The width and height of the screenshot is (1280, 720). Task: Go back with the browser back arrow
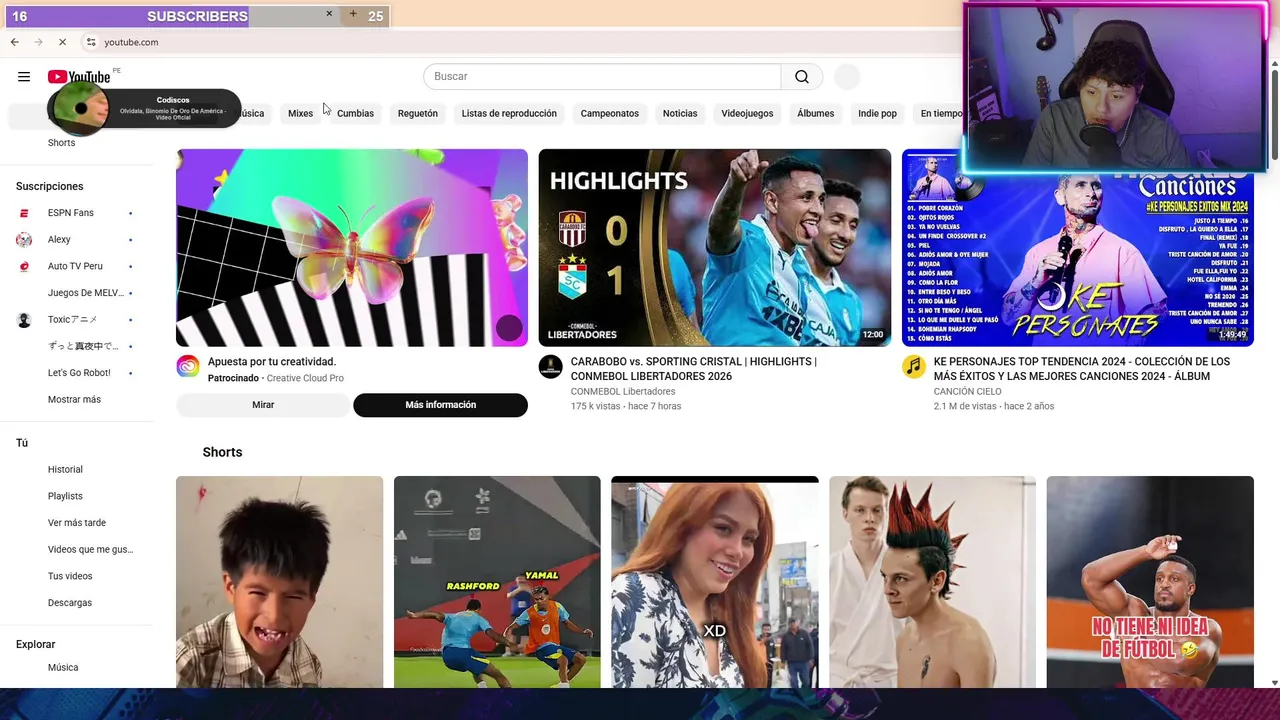click(14, 42)
